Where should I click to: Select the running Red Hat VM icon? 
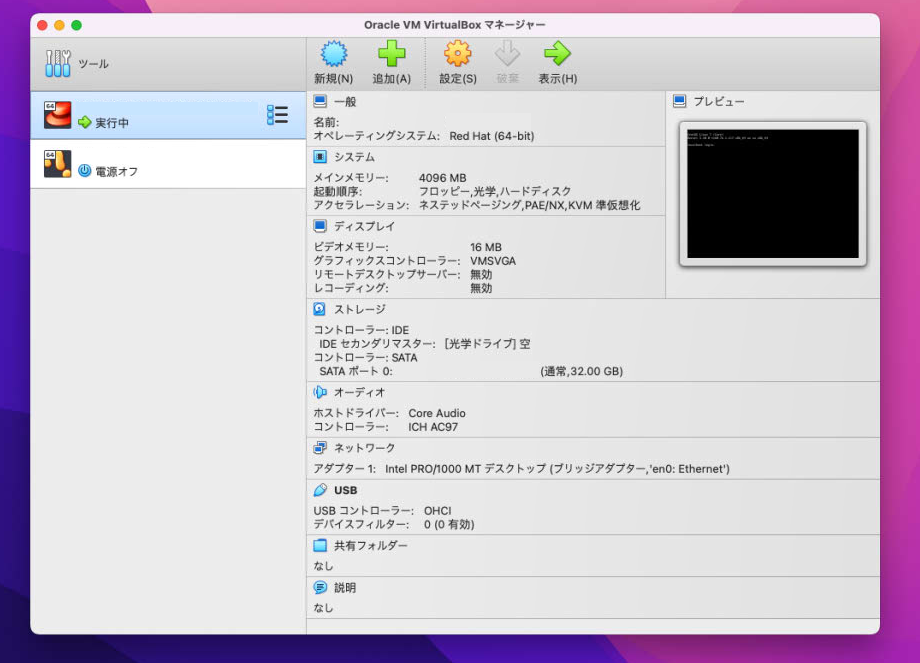[x=58, y=115]
